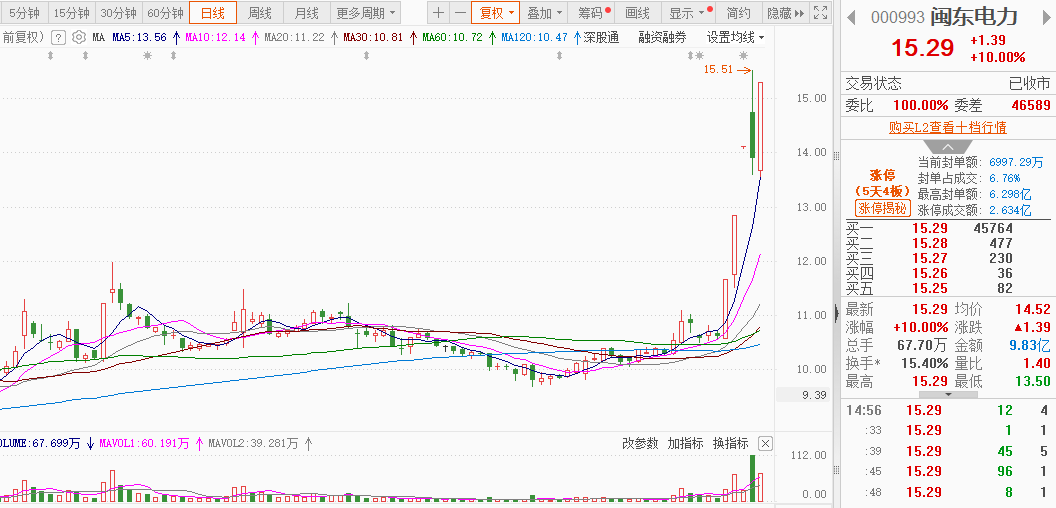Close the volume indicator panel with X
Image resolution: width=1056 pixels, height=508 pixels.
click(x=765, y=443)
